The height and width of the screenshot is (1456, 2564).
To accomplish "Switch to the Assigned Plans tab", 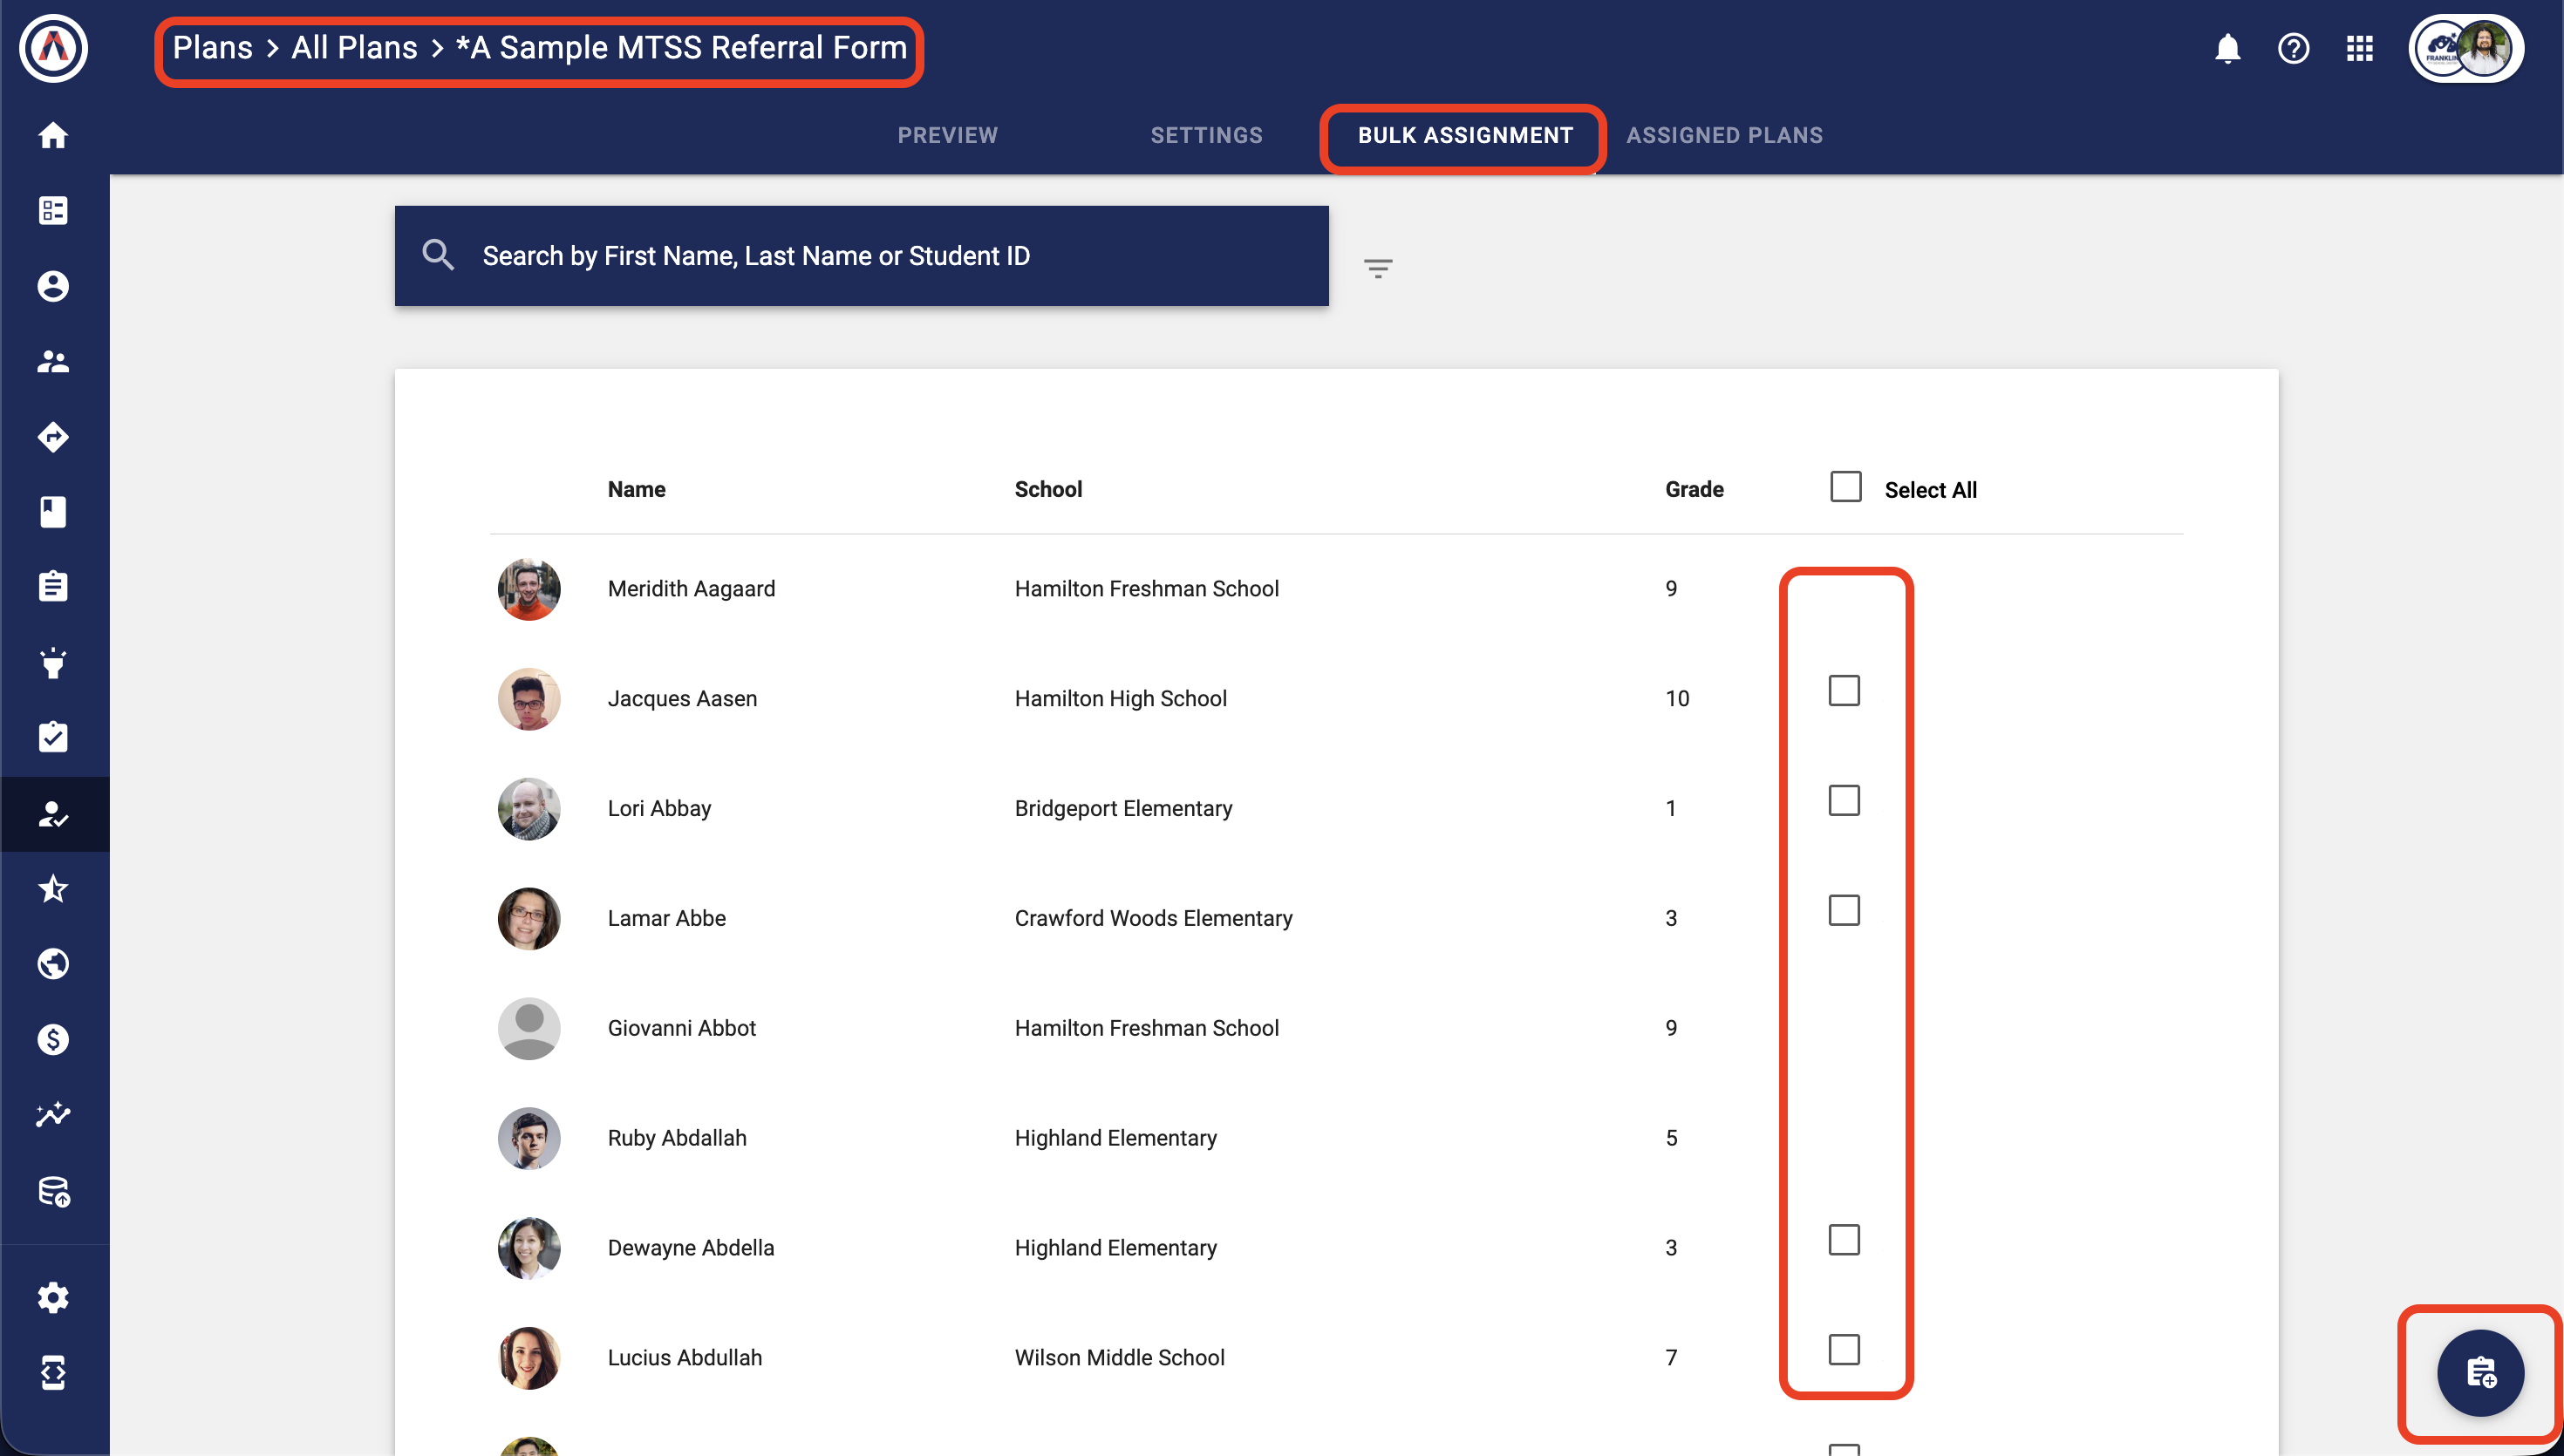I will [1724, 135].
